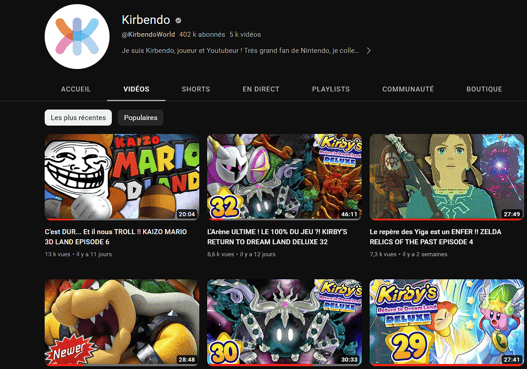The image size is (527, 369).
Task: Click the 30:33 duration badge
Action: point(349,359)
